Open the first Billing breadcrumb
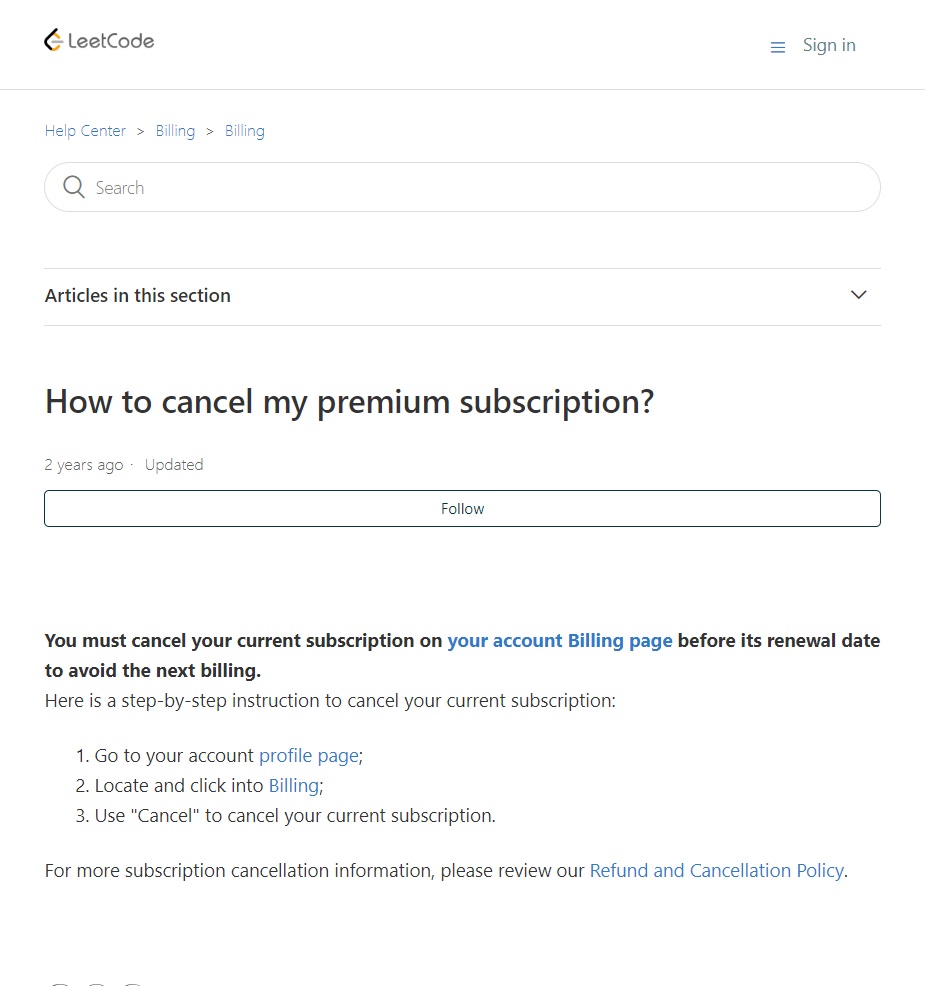925x986 pixels. point(175,131)
